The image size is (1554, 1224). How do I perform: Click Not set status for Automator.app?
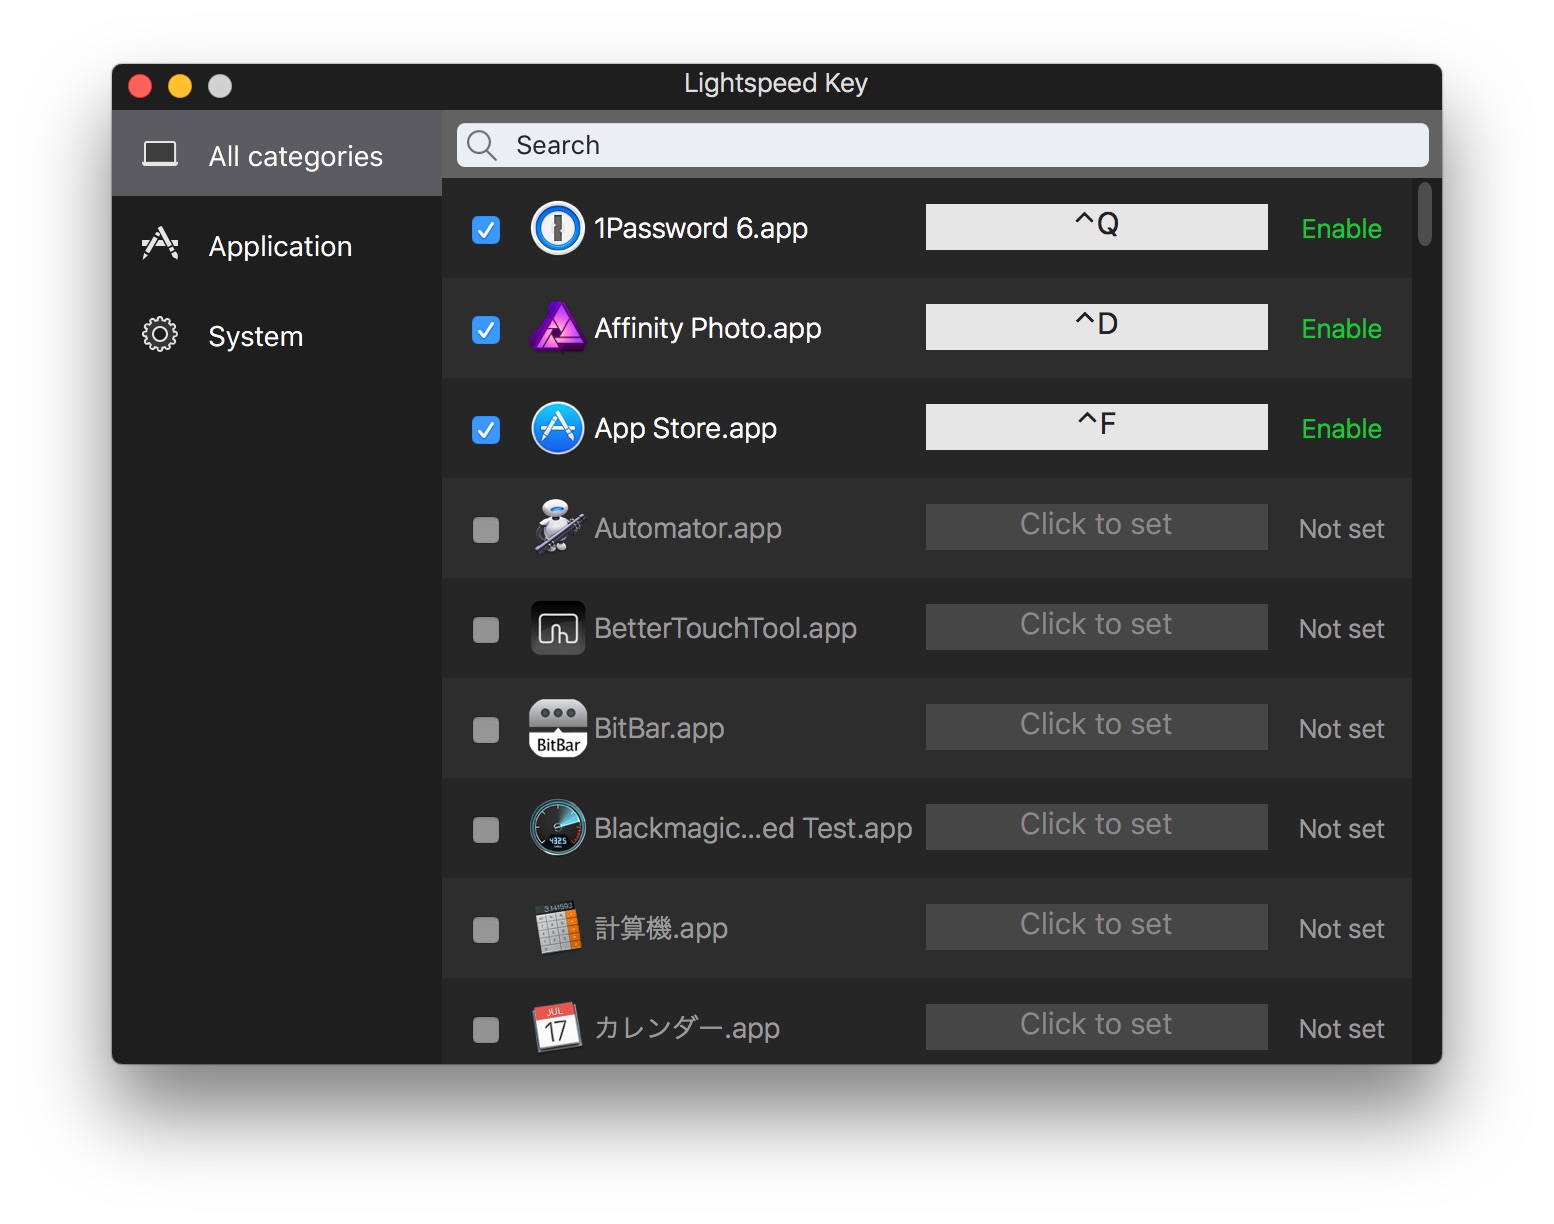(1341, 529)
